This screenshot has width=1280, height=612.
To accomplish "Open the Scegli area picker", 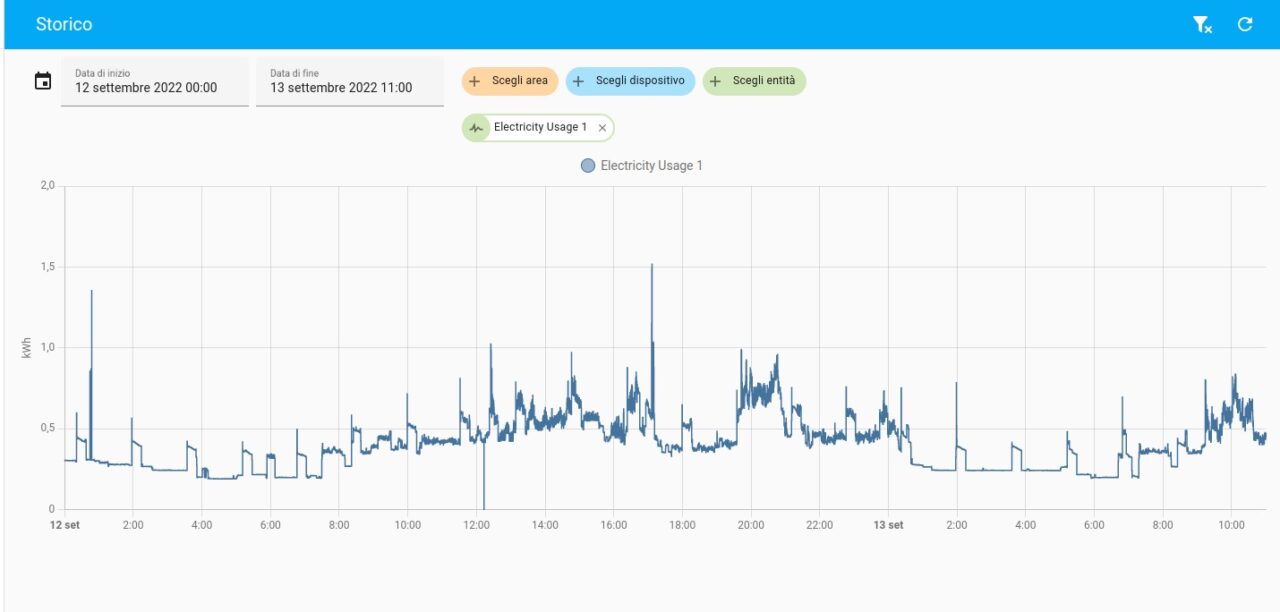I will pyautogui.click(x=519, y=81).
